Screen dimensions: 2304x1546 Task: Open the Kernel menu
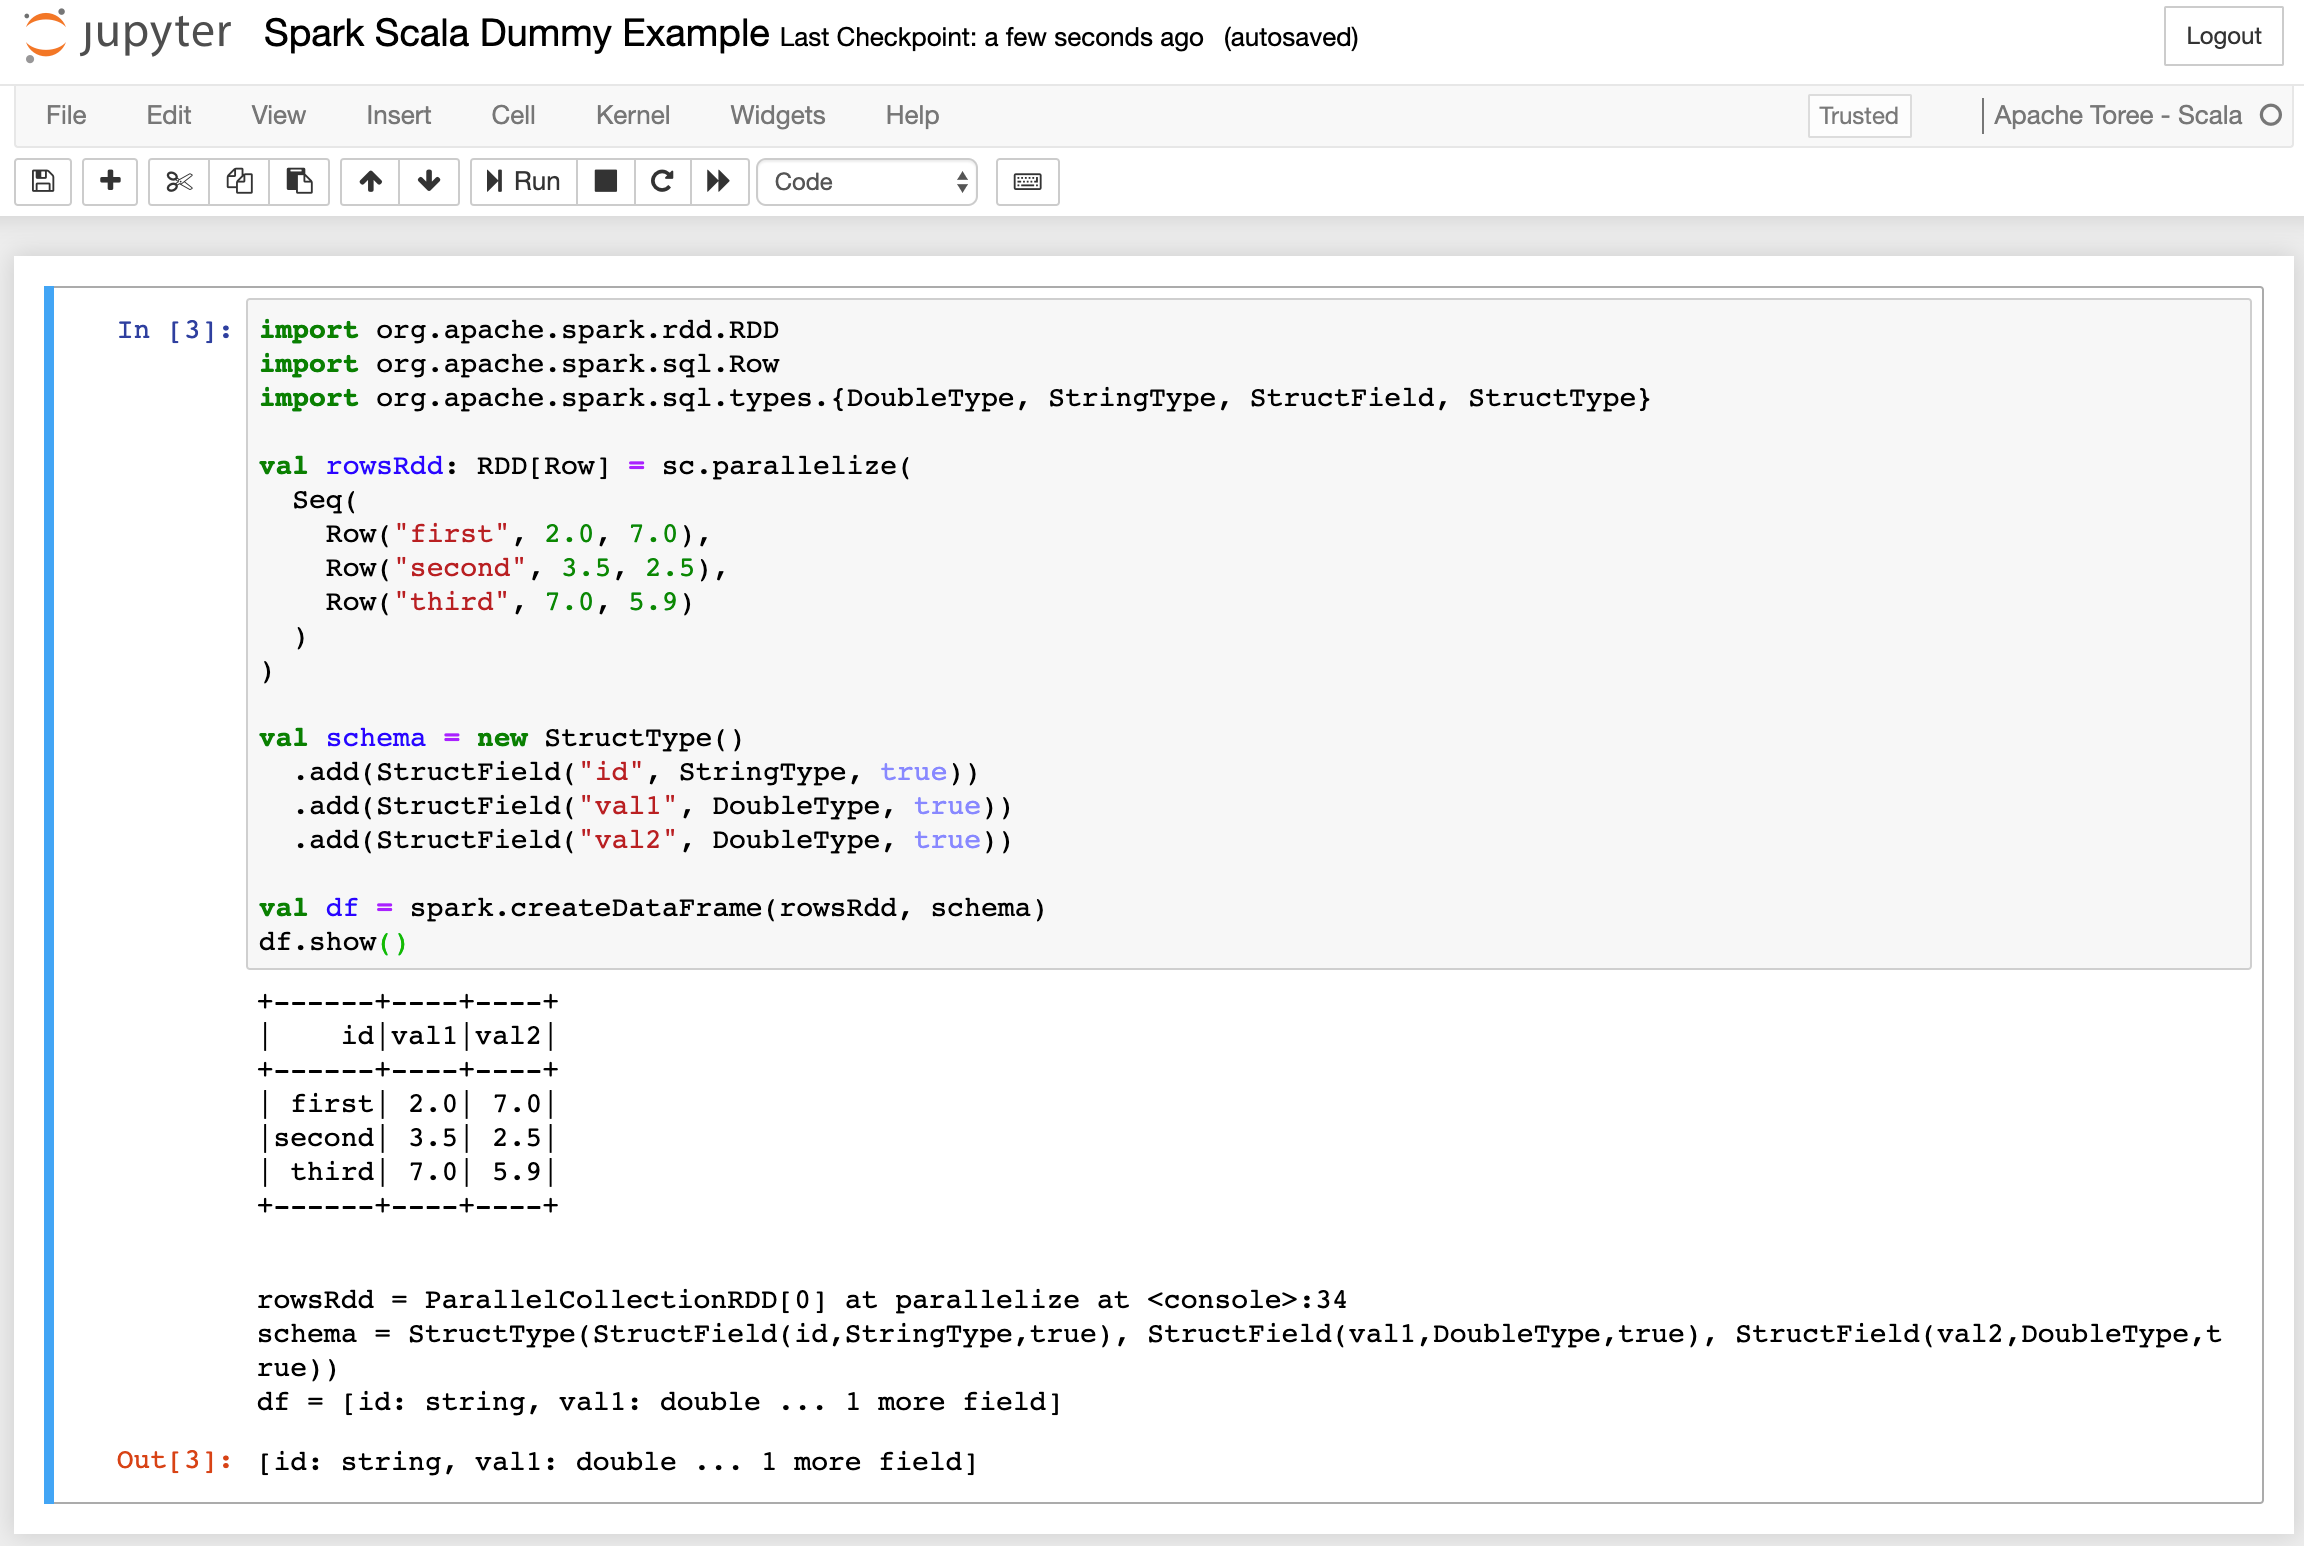(632, 115)
